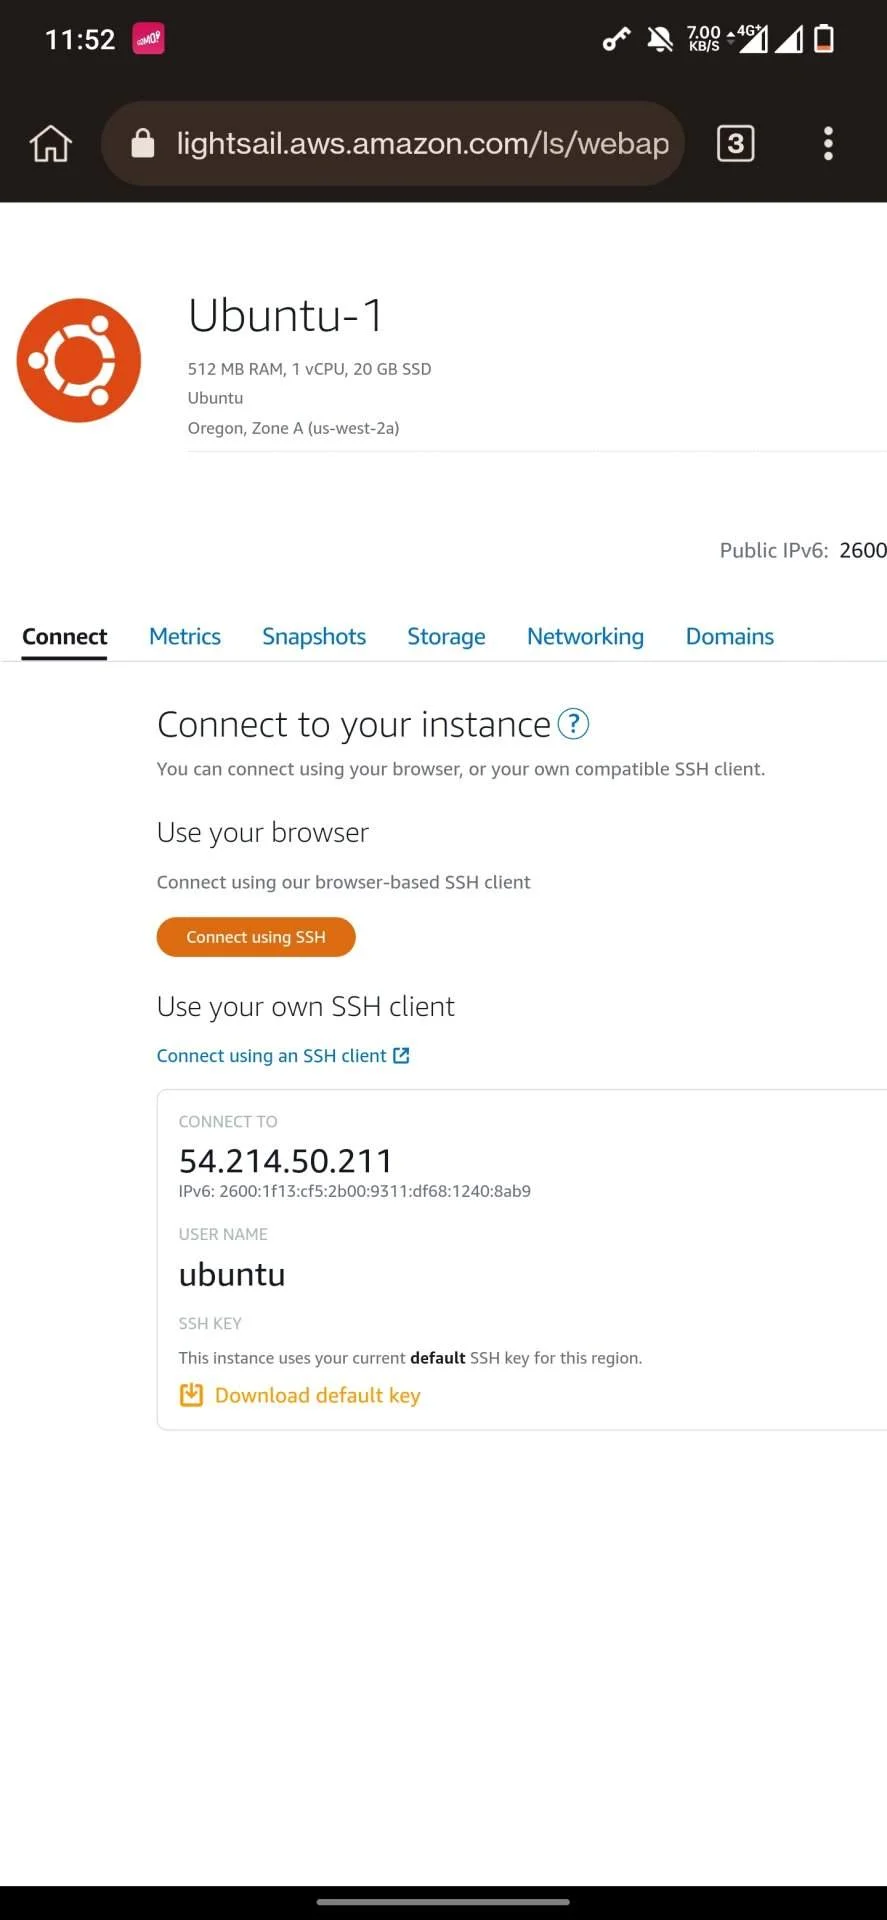Click the Ubuntu-1 instance title
The width and height of the screenshot is (887, 1920).
point(286,315)
